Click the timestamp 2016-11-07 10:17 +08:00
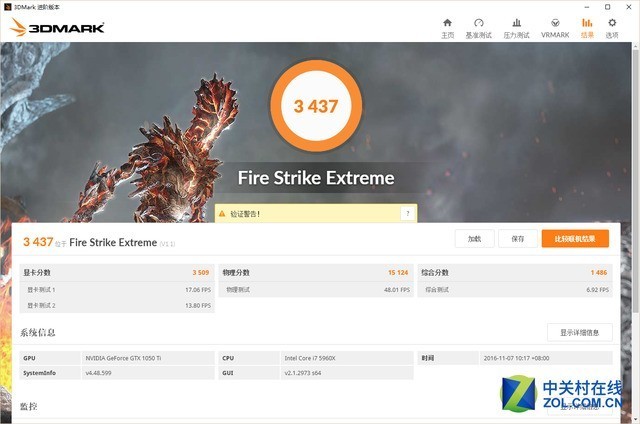Screen dimensions: 640x424 pyautogui.click(x=516, y=358)
